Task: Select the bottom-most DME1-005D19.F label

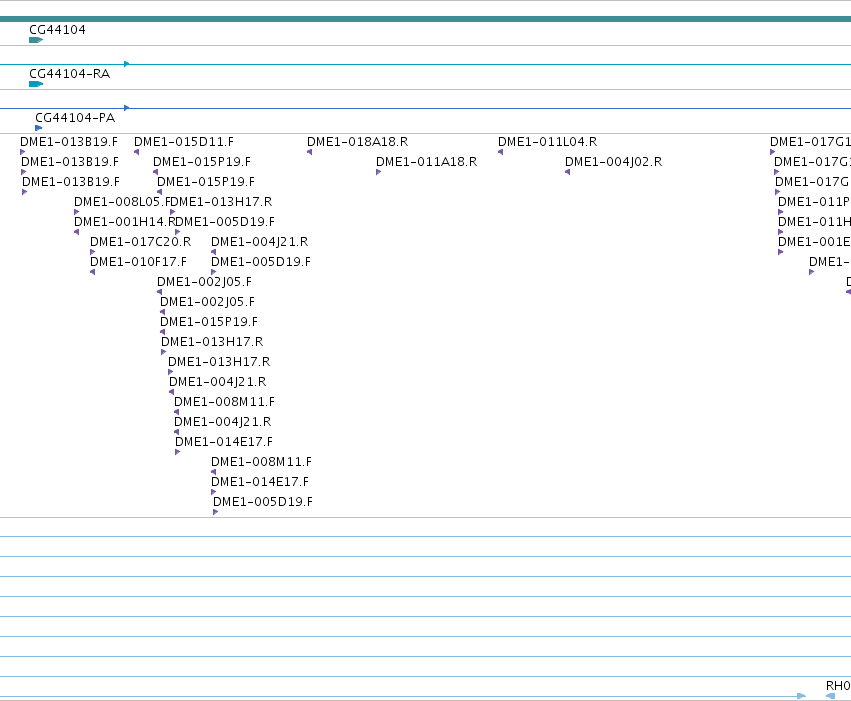Action: [x=263, y=502]
